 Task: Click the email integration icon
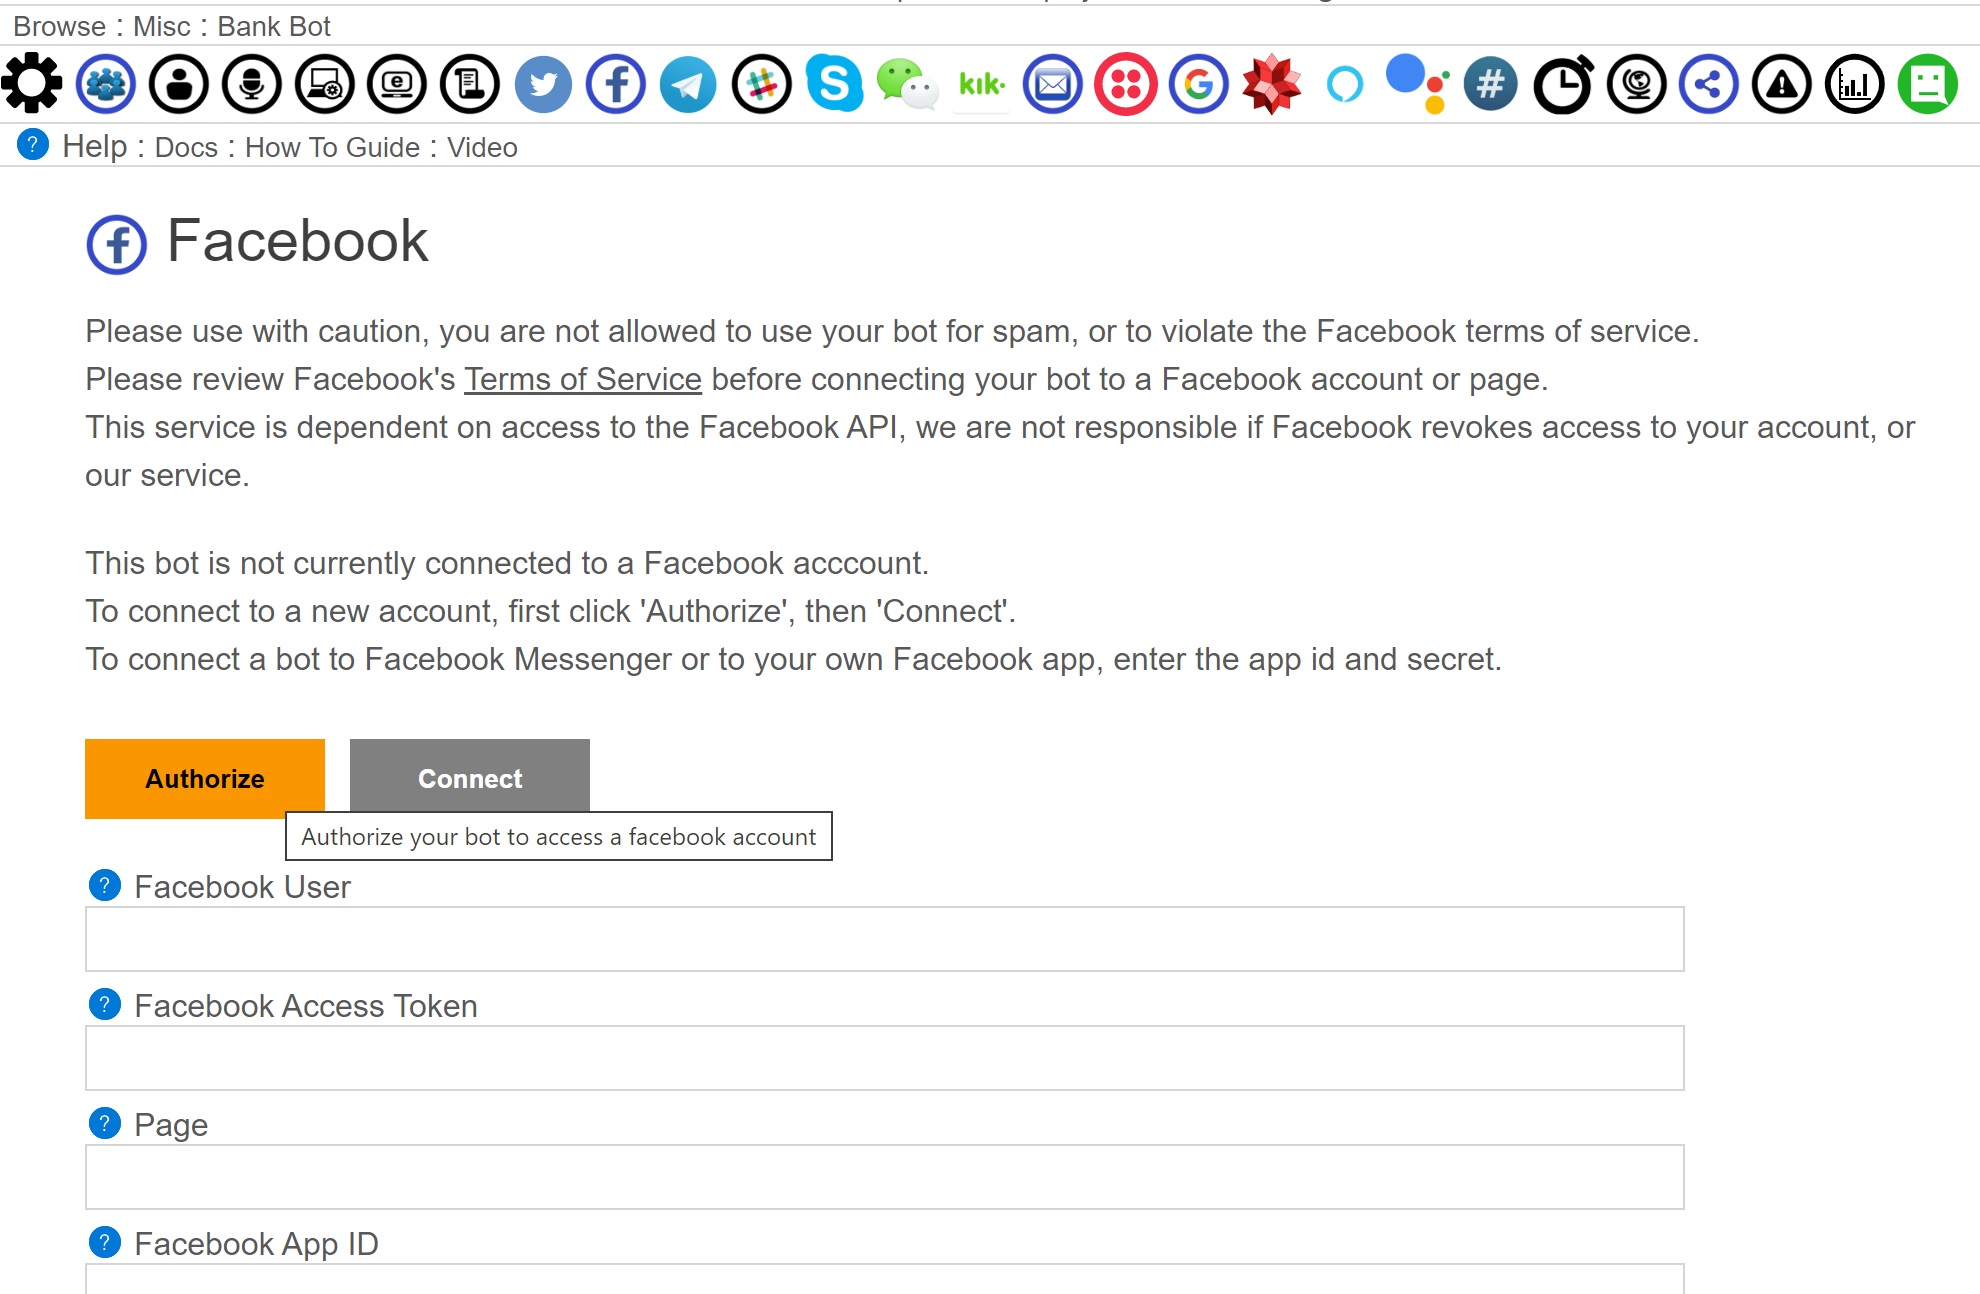coord(1053,84)
